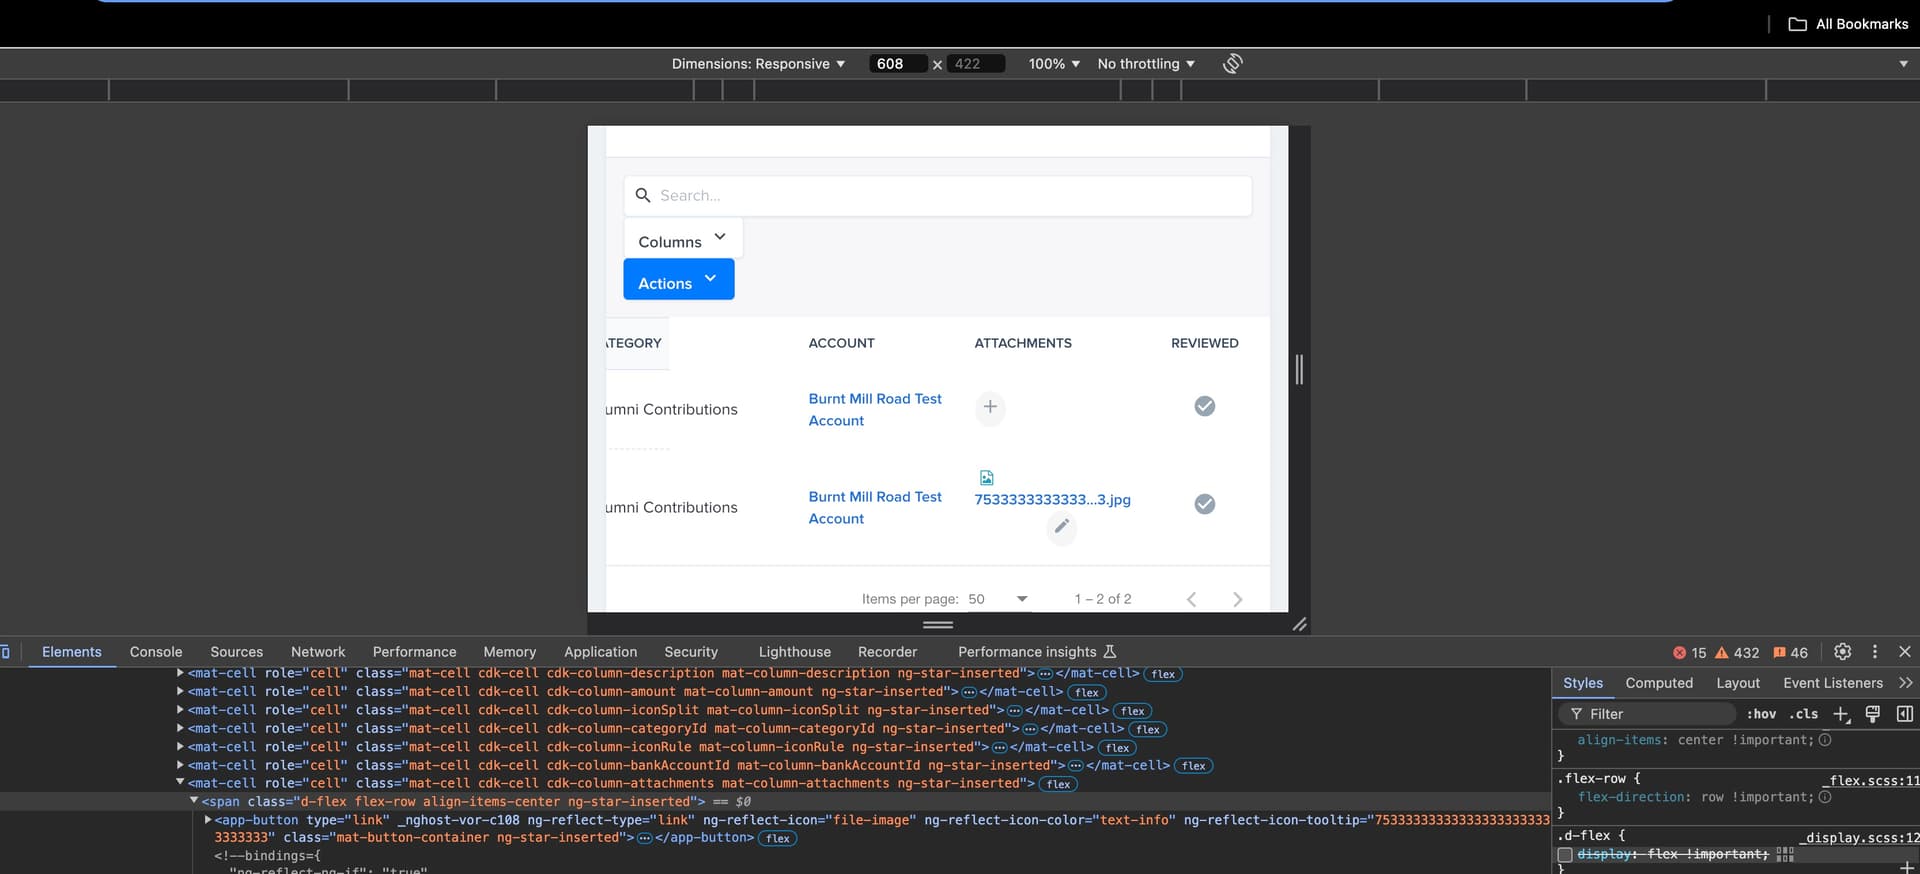Open the Application tab
Image resolution: width=1920 pixels, height=874 pixels.
pyautogui.click(x=600, y=652)
